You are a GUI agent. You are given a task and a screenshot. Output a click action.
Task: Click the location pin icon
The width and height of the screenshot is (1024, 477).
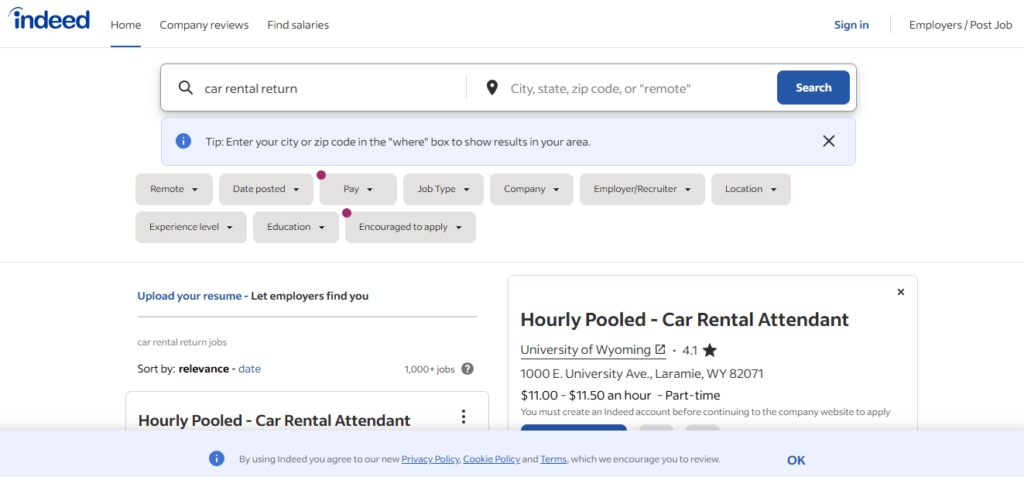(492, 88)
